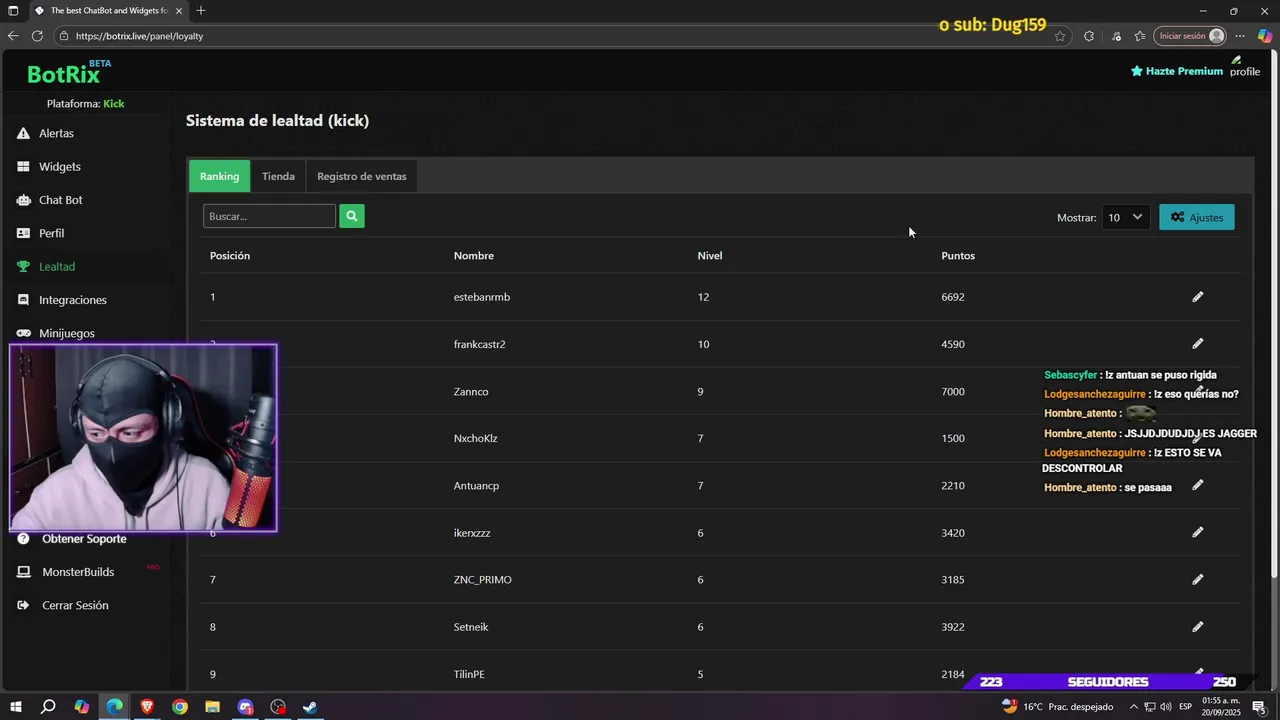Click the Puntos column header
1280x720 pixels.
coord(958,256)
